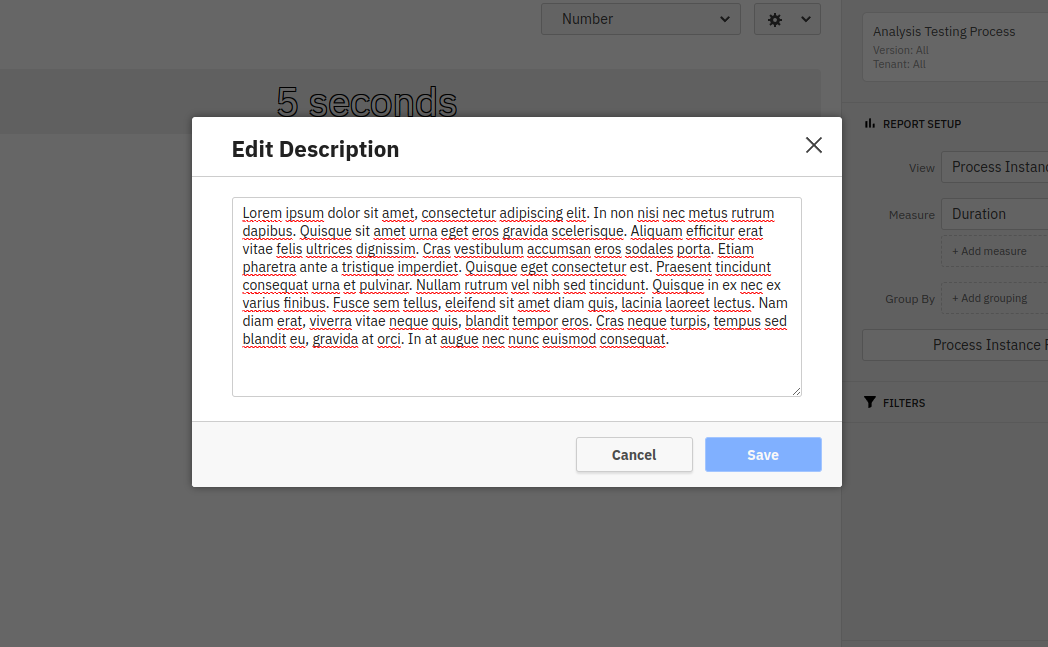Screen dimensions: 1048x647
Task: Expand the chevron beside the gear icon
Action: [x=806, y=19]
